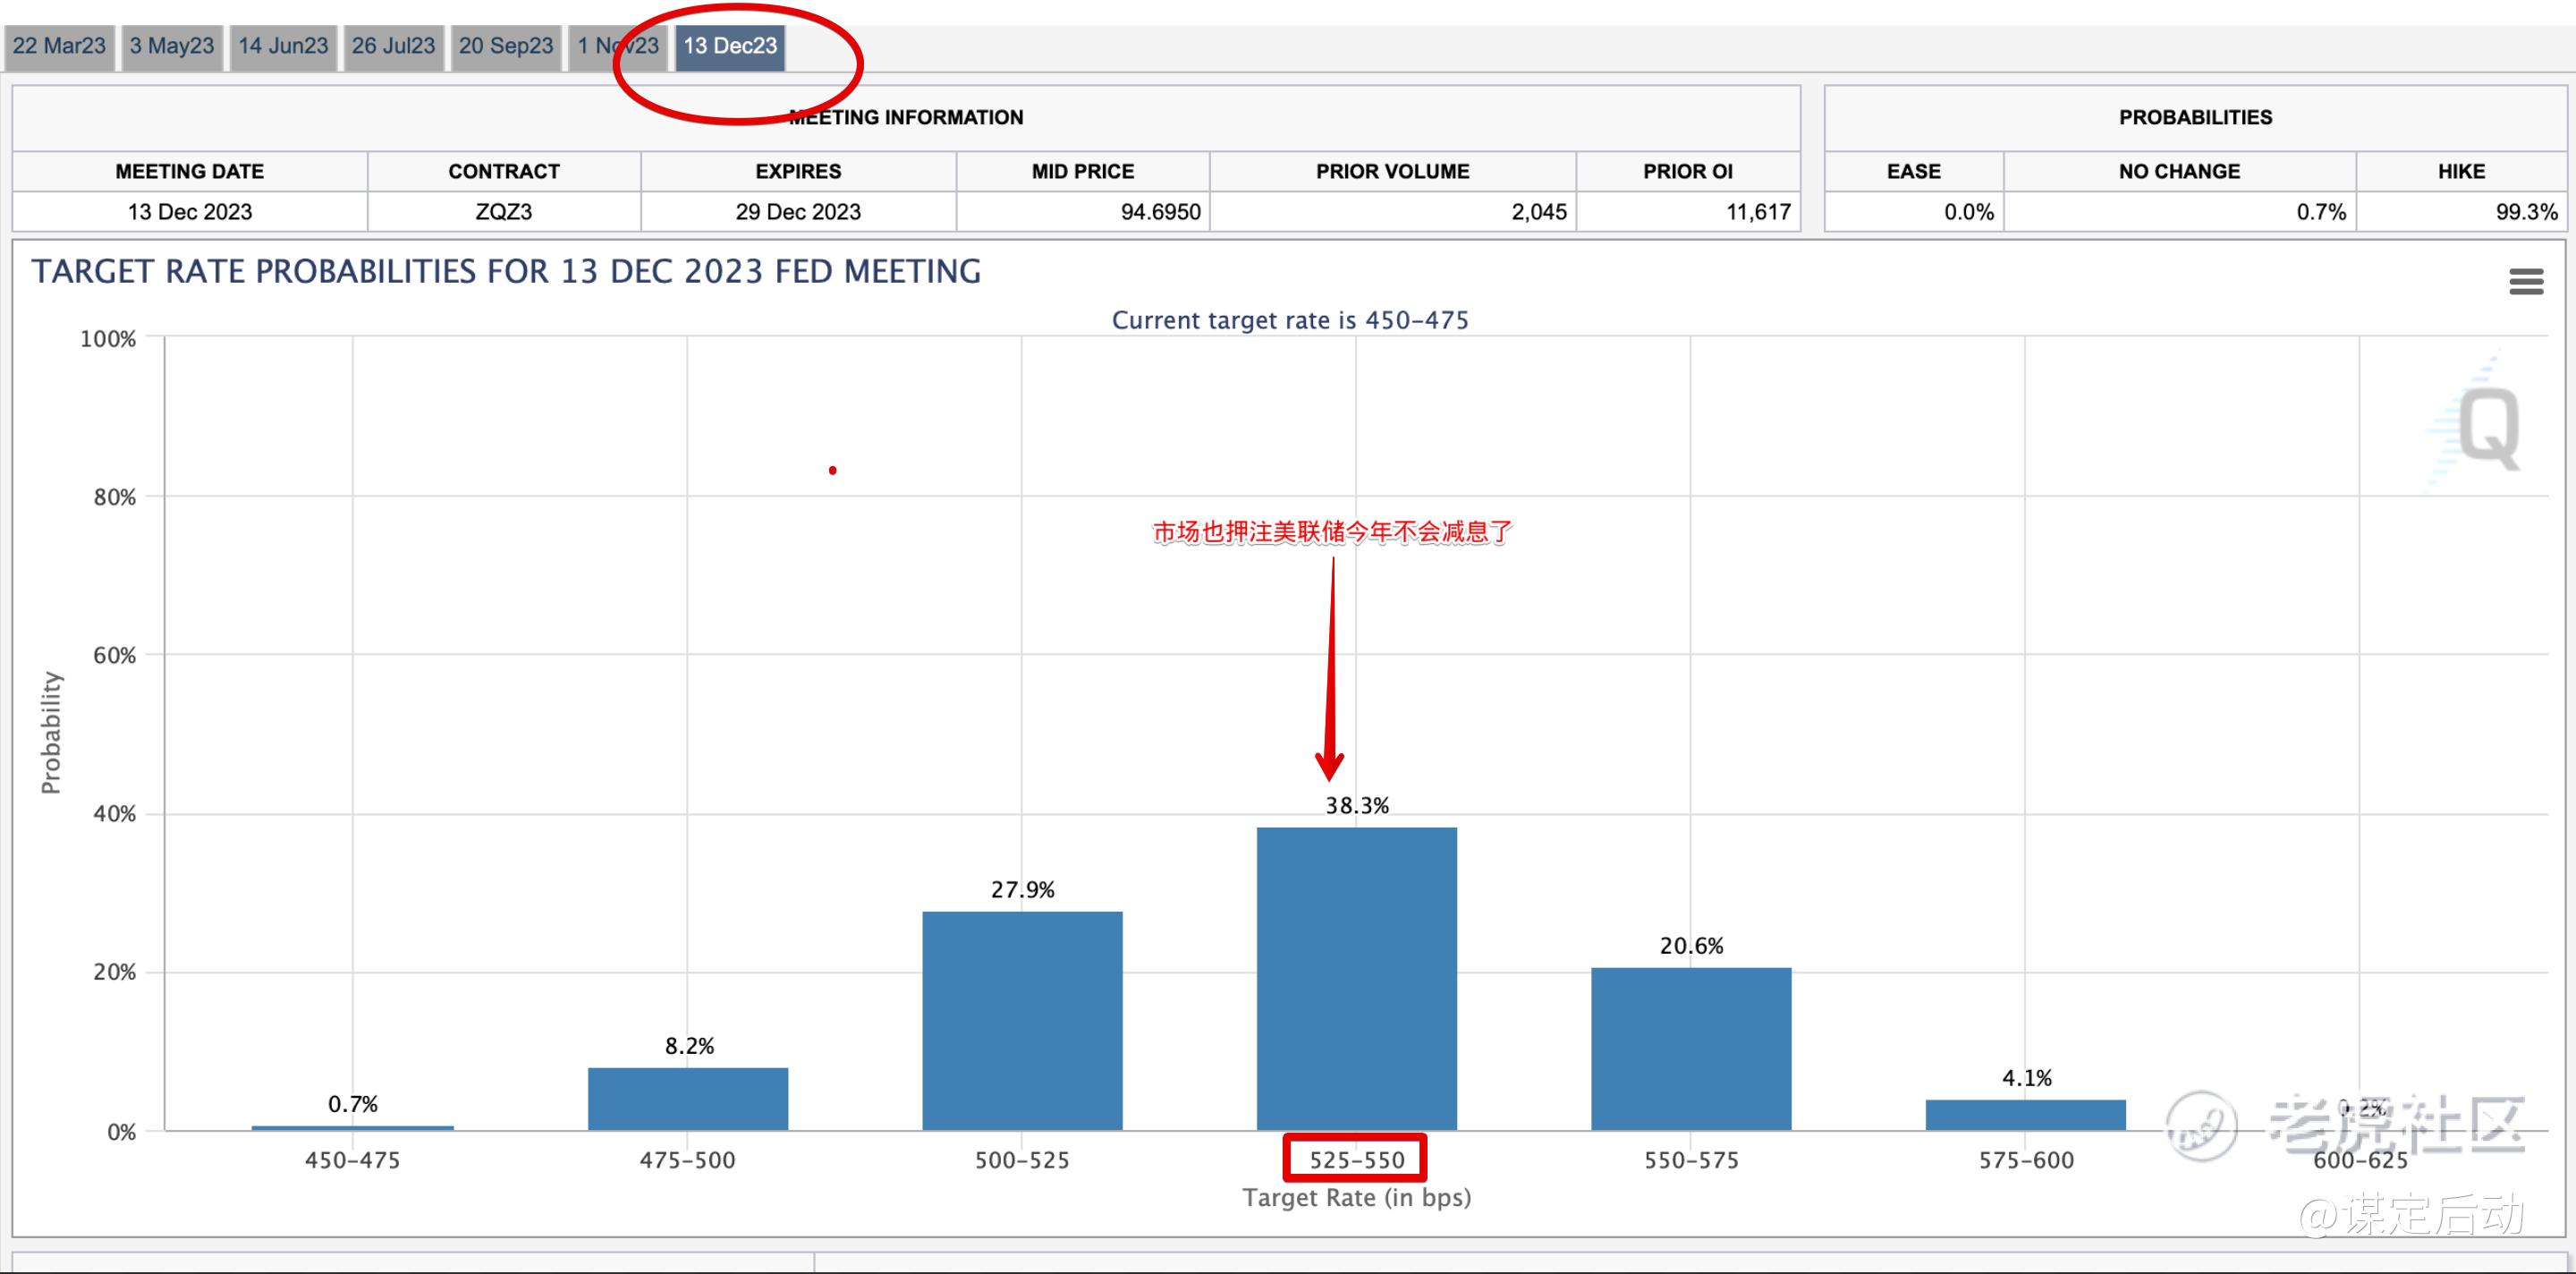The width and height of the screenshot is (2576, 1274).
Task: Click the MID PRICE column header
Action: 1082,171
